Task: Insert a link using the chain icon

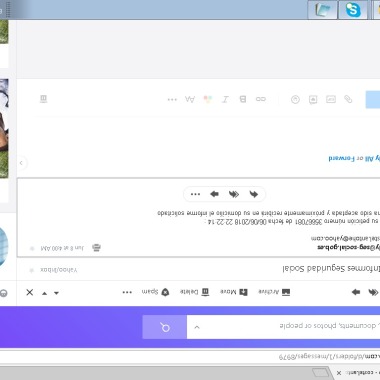Action: pyautogui.click(x=261, y=99)
